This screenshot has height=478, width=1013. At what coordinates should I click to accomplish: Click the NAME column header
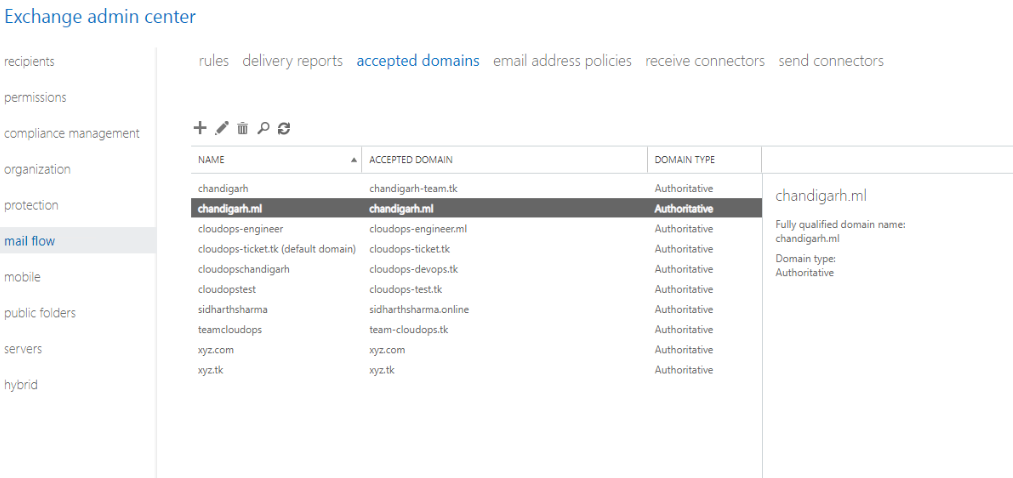point(211,160)
